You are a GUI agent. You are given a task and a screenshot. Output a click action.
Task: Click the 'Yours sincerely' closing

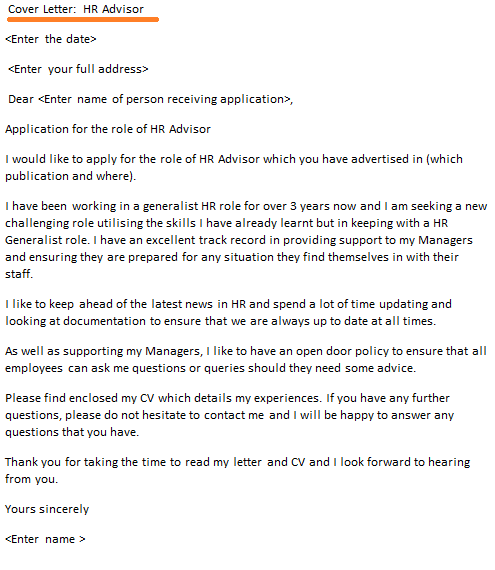pos(47,509)
